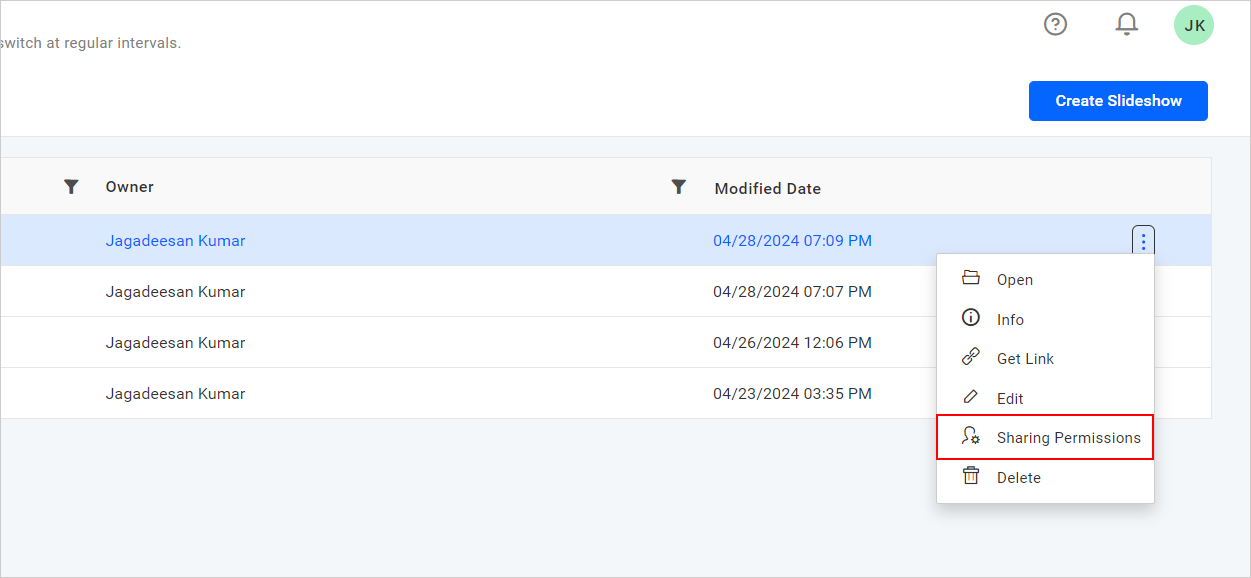Screen dimensions: 1251x578
Task: Click the Info circle icon
Action: 970,318
